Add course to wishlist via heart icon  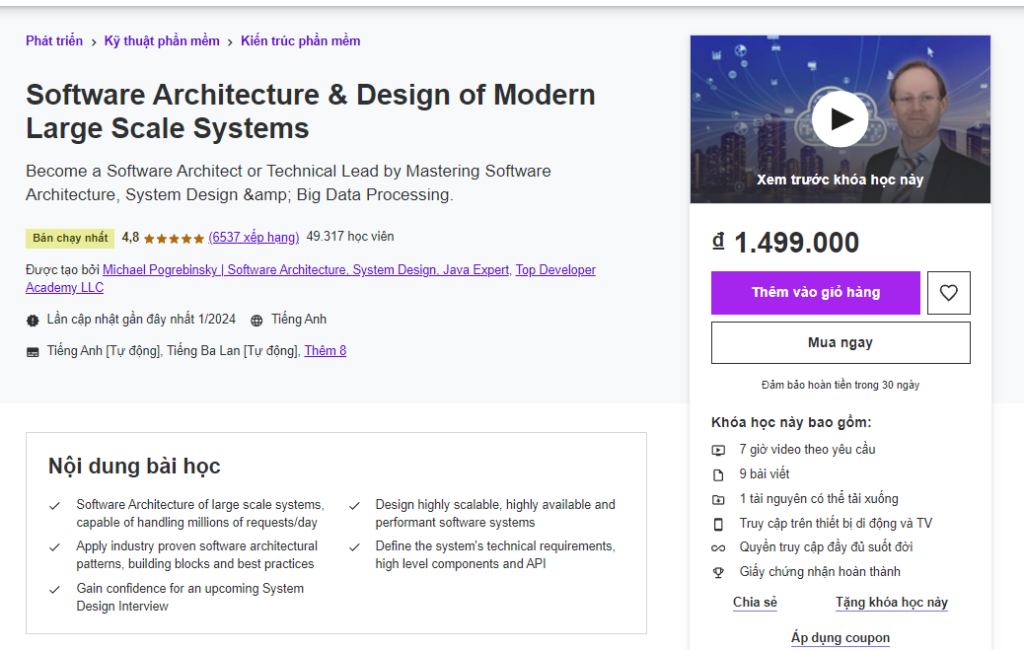point(948,292)
